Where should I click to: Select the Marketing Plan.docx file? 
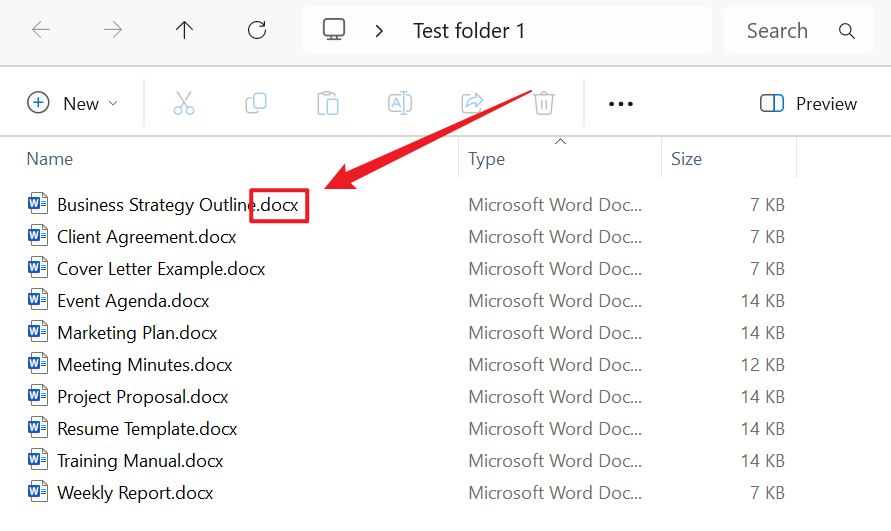[x=137, y=333]
